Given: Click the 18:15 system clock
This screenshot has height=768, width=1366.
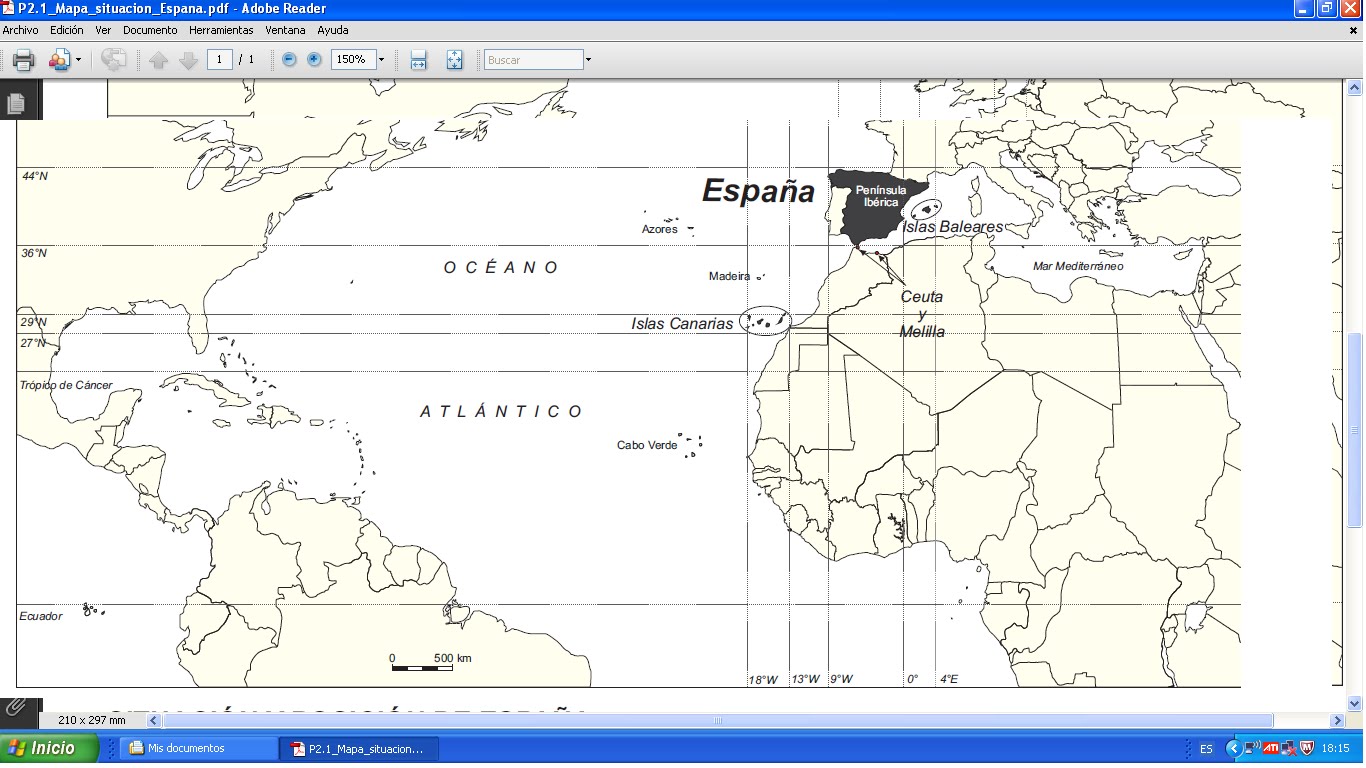Looking at the screenshot, I should [x=1336, y=748].
